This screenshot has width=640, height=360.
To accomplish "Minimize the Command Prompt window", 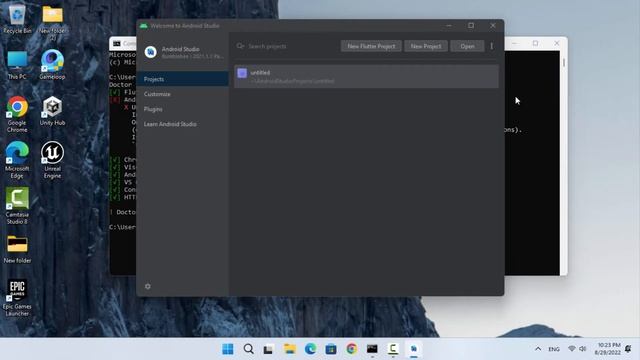I will click(514, 43).
